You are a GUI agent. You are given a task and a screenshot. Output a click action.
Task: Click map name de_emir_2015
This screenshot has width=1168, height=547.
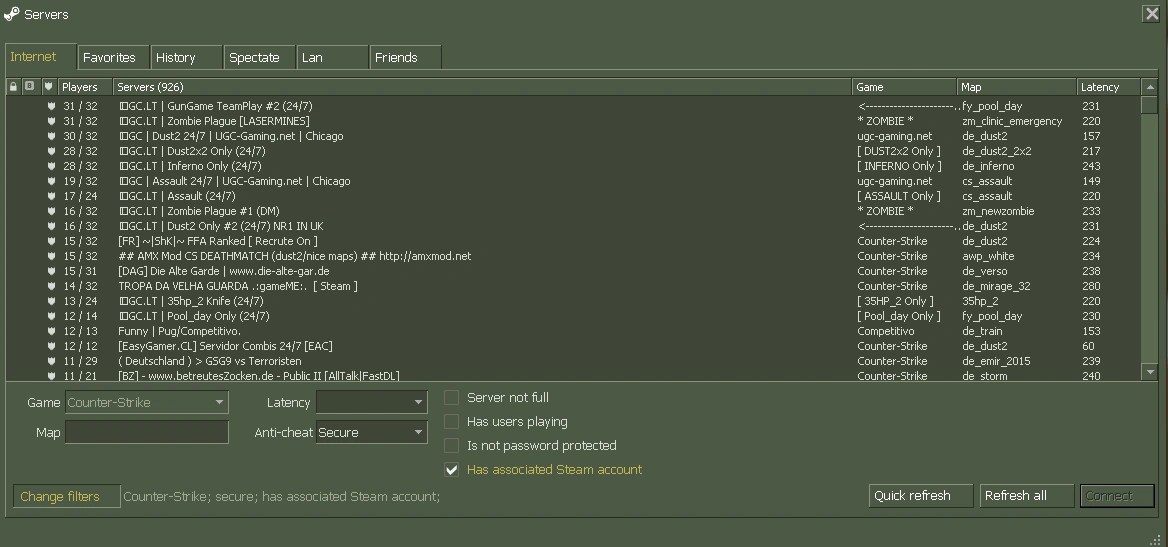click(x=996, y=361)
